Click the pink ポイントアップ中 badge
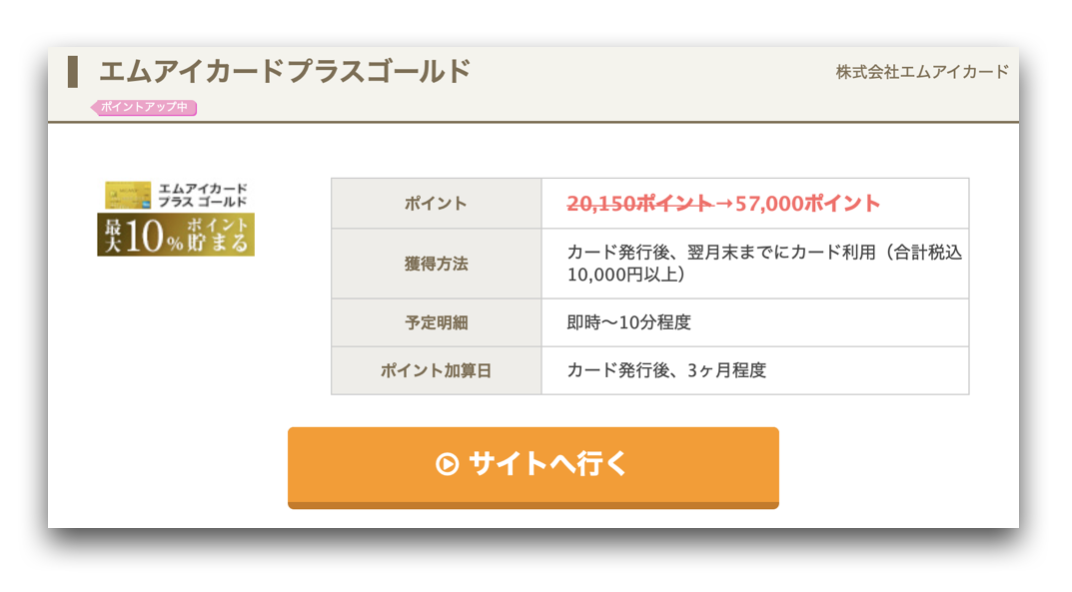Image resolution: width=1072 pixels, height=592 pixels. (144, 107)
